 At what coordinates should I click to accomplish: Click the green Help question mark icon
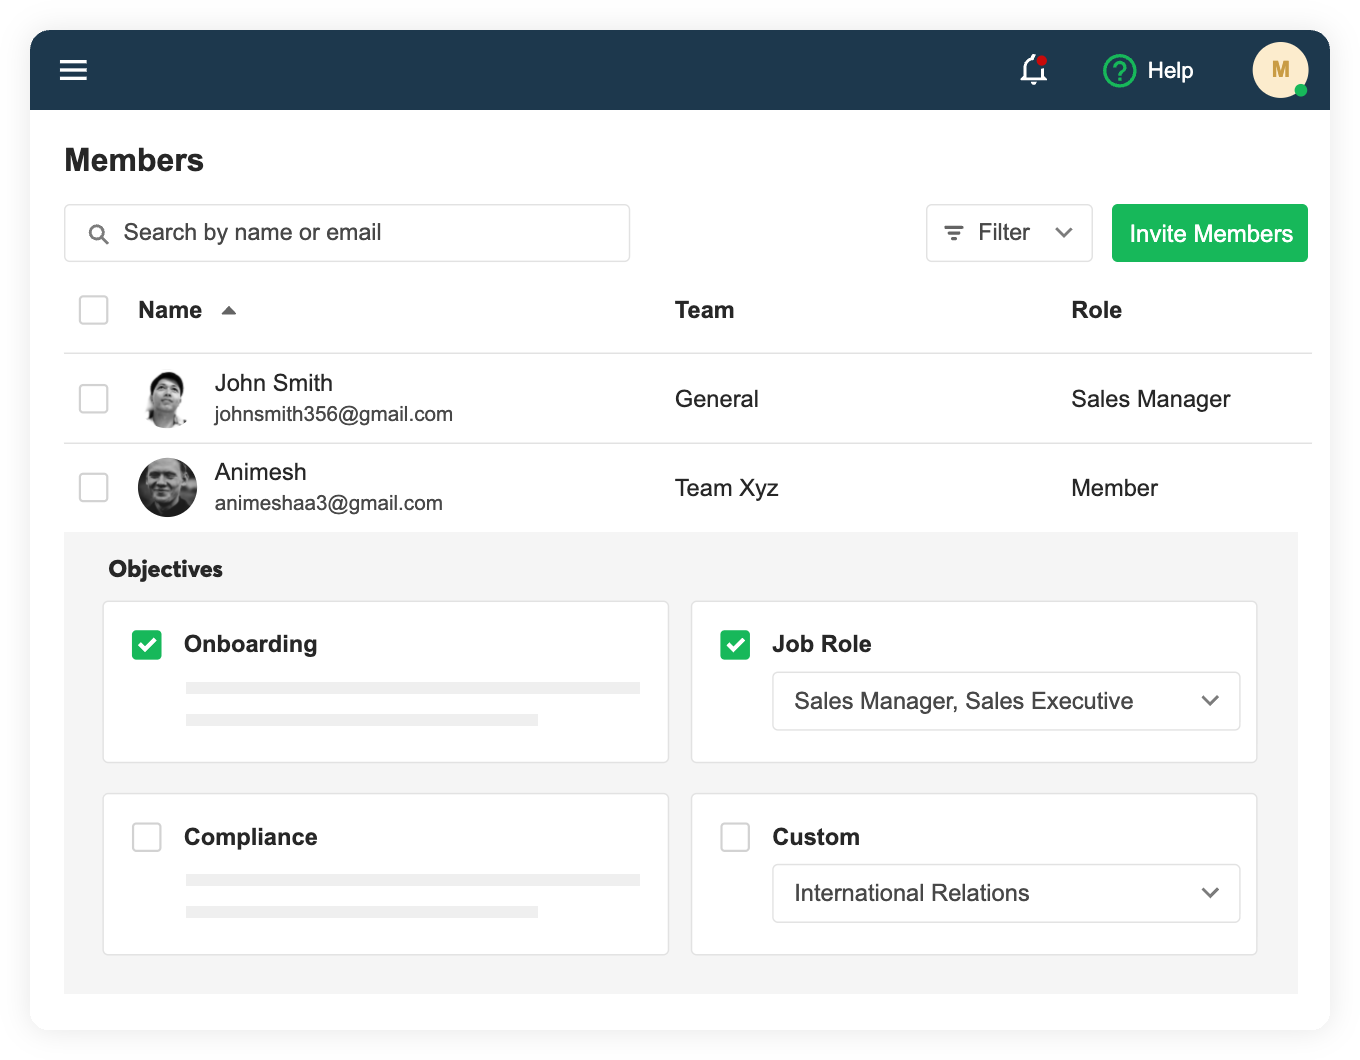pyautogui.click(x=1119, y=71)
